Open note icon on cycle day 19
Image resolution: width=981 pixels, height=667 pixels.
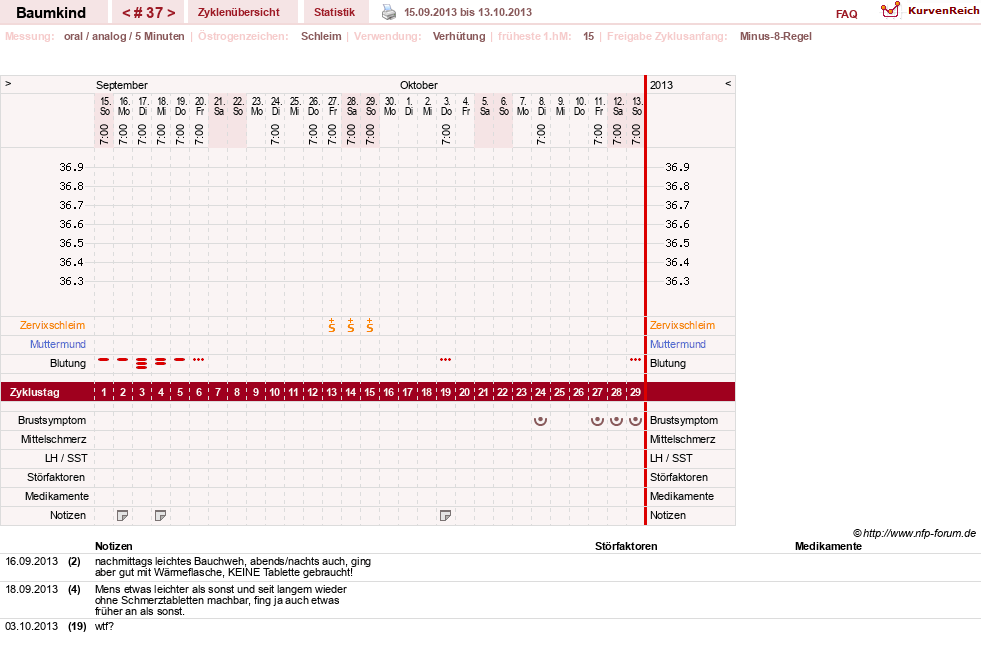pos(445,516)
